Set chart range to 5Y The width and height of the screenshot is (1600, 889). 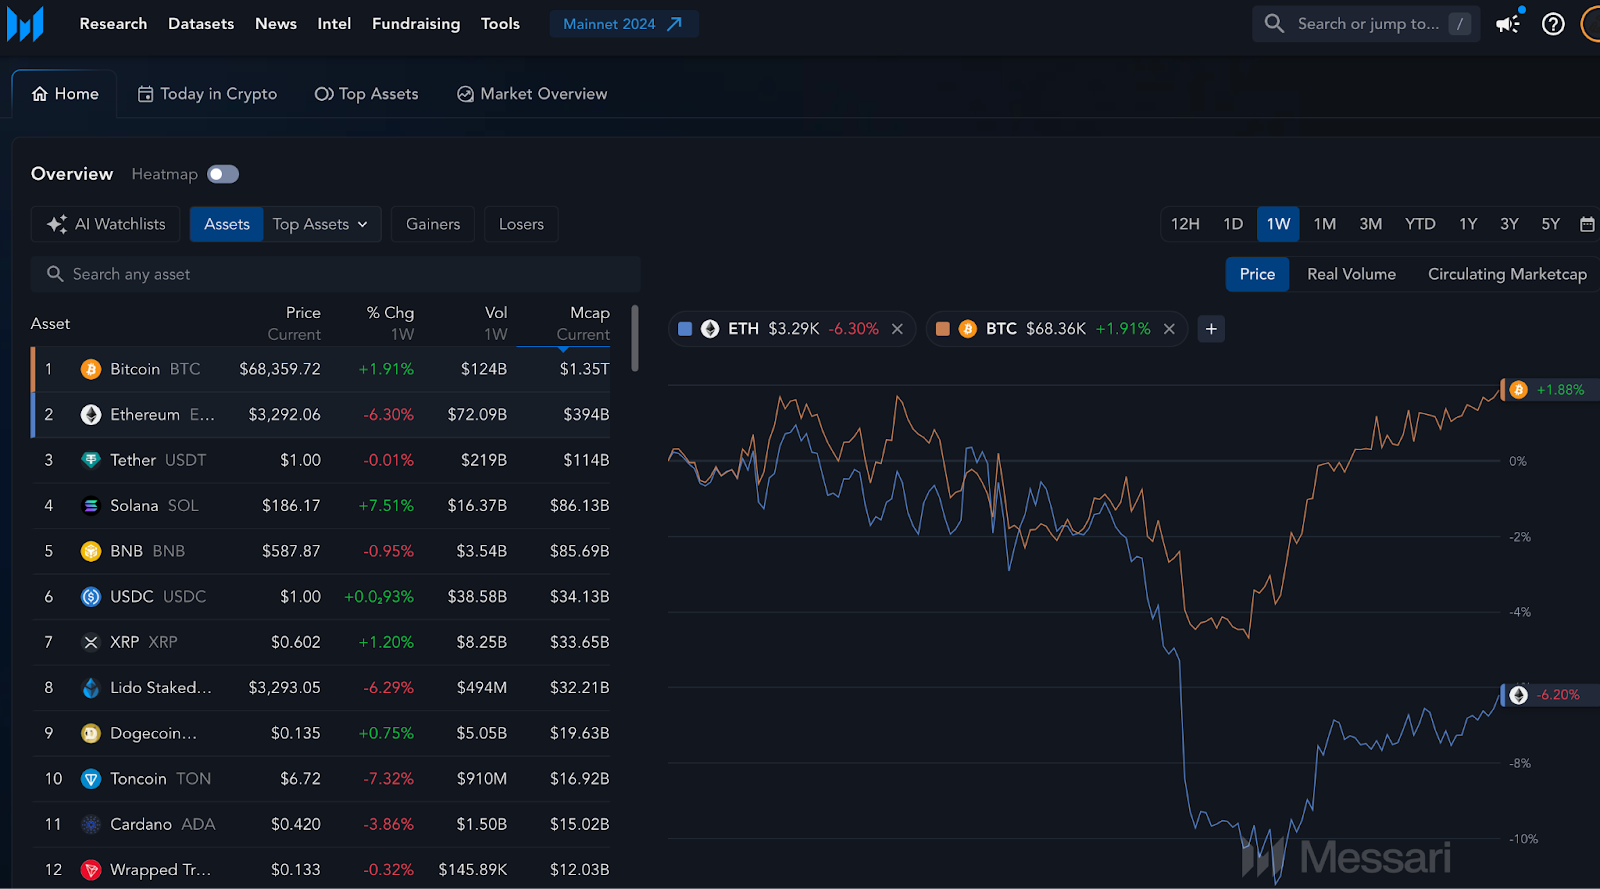(x=1551, y=224)
